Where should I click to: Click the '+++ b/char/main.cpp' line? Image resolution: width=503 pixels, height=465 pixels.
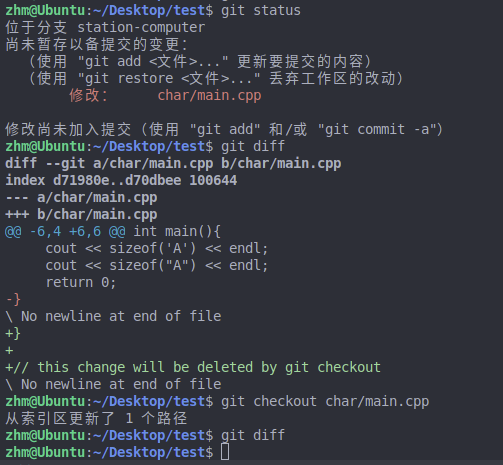point(81,214)
